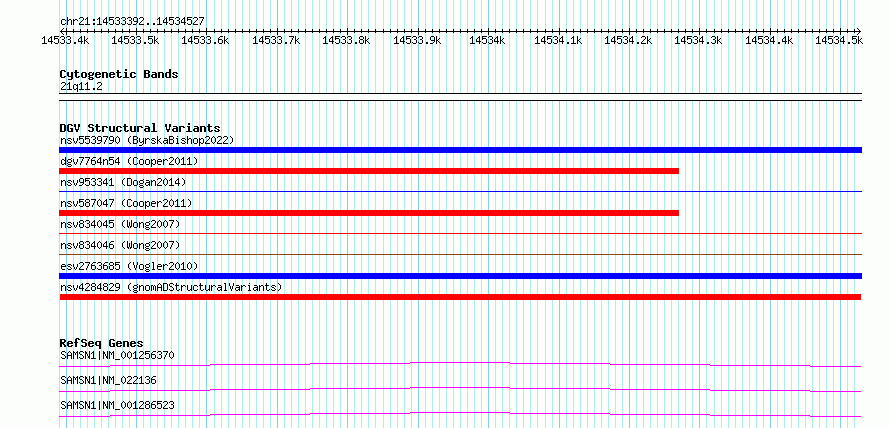Click the blue bar for nsv5539790
The image size is (890, 428).
tap(460, 150)
